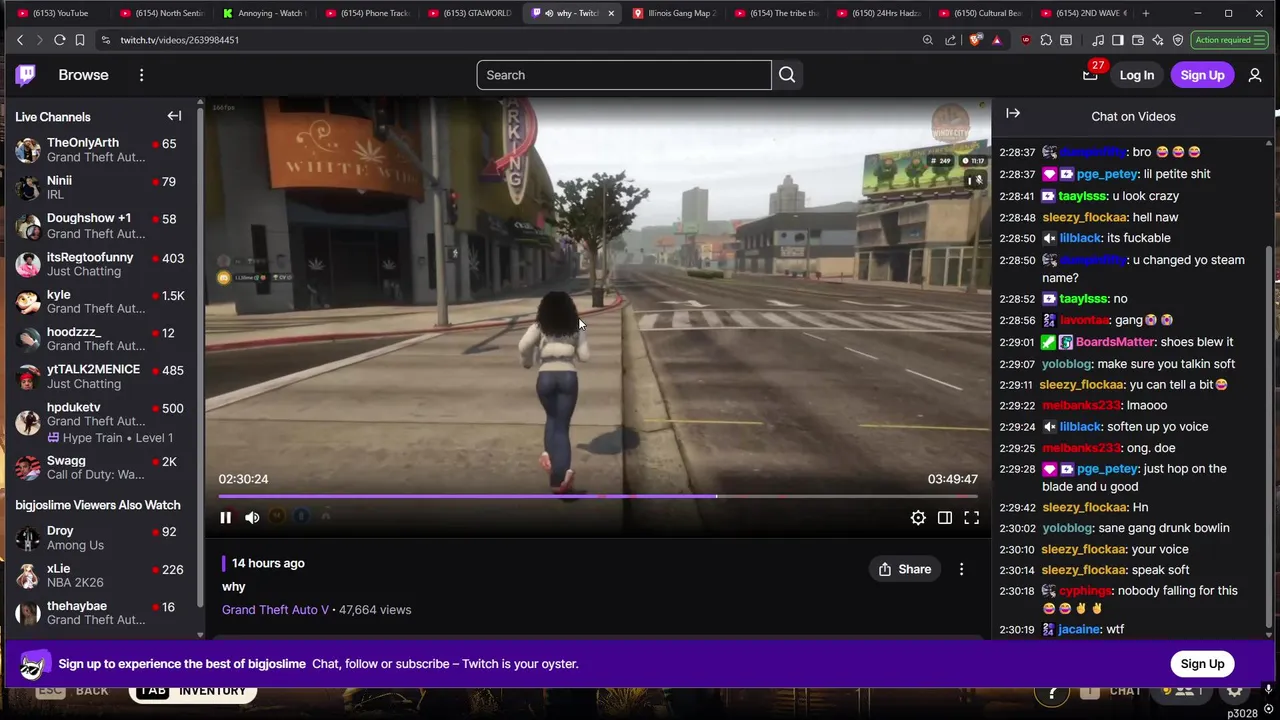Screen dimensions: 1280x720
Task: Click jacaine username in chat
Action: [x=1079, y=629]
